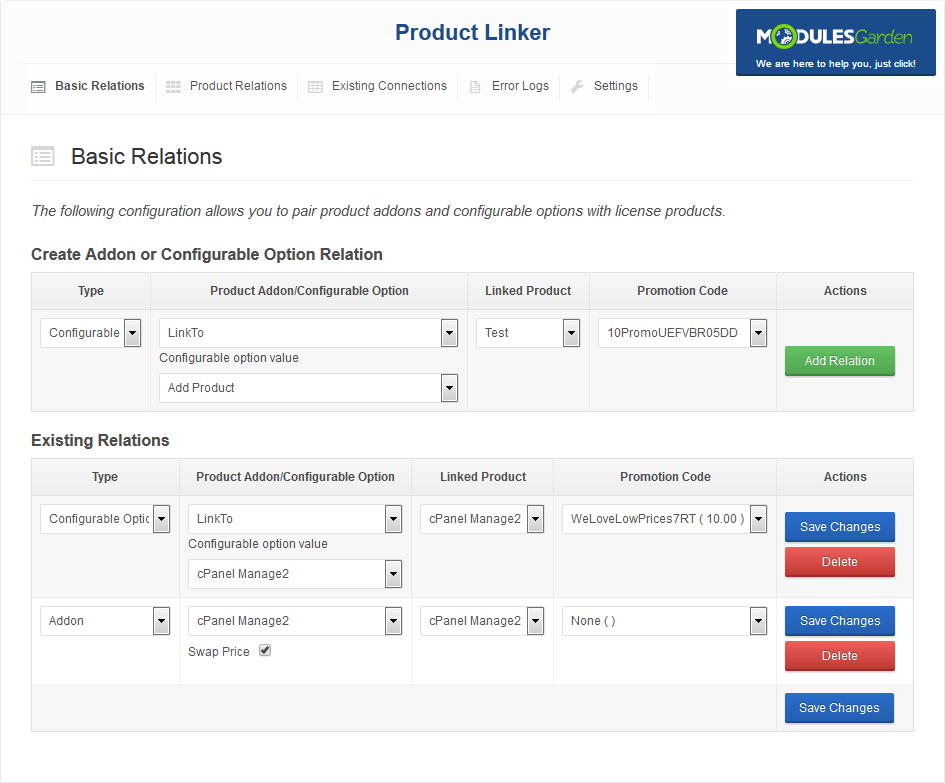Open linked product dropdown in the LinkTo row
The height and width of the screenshot is (783, 945).
coord(482,519)
